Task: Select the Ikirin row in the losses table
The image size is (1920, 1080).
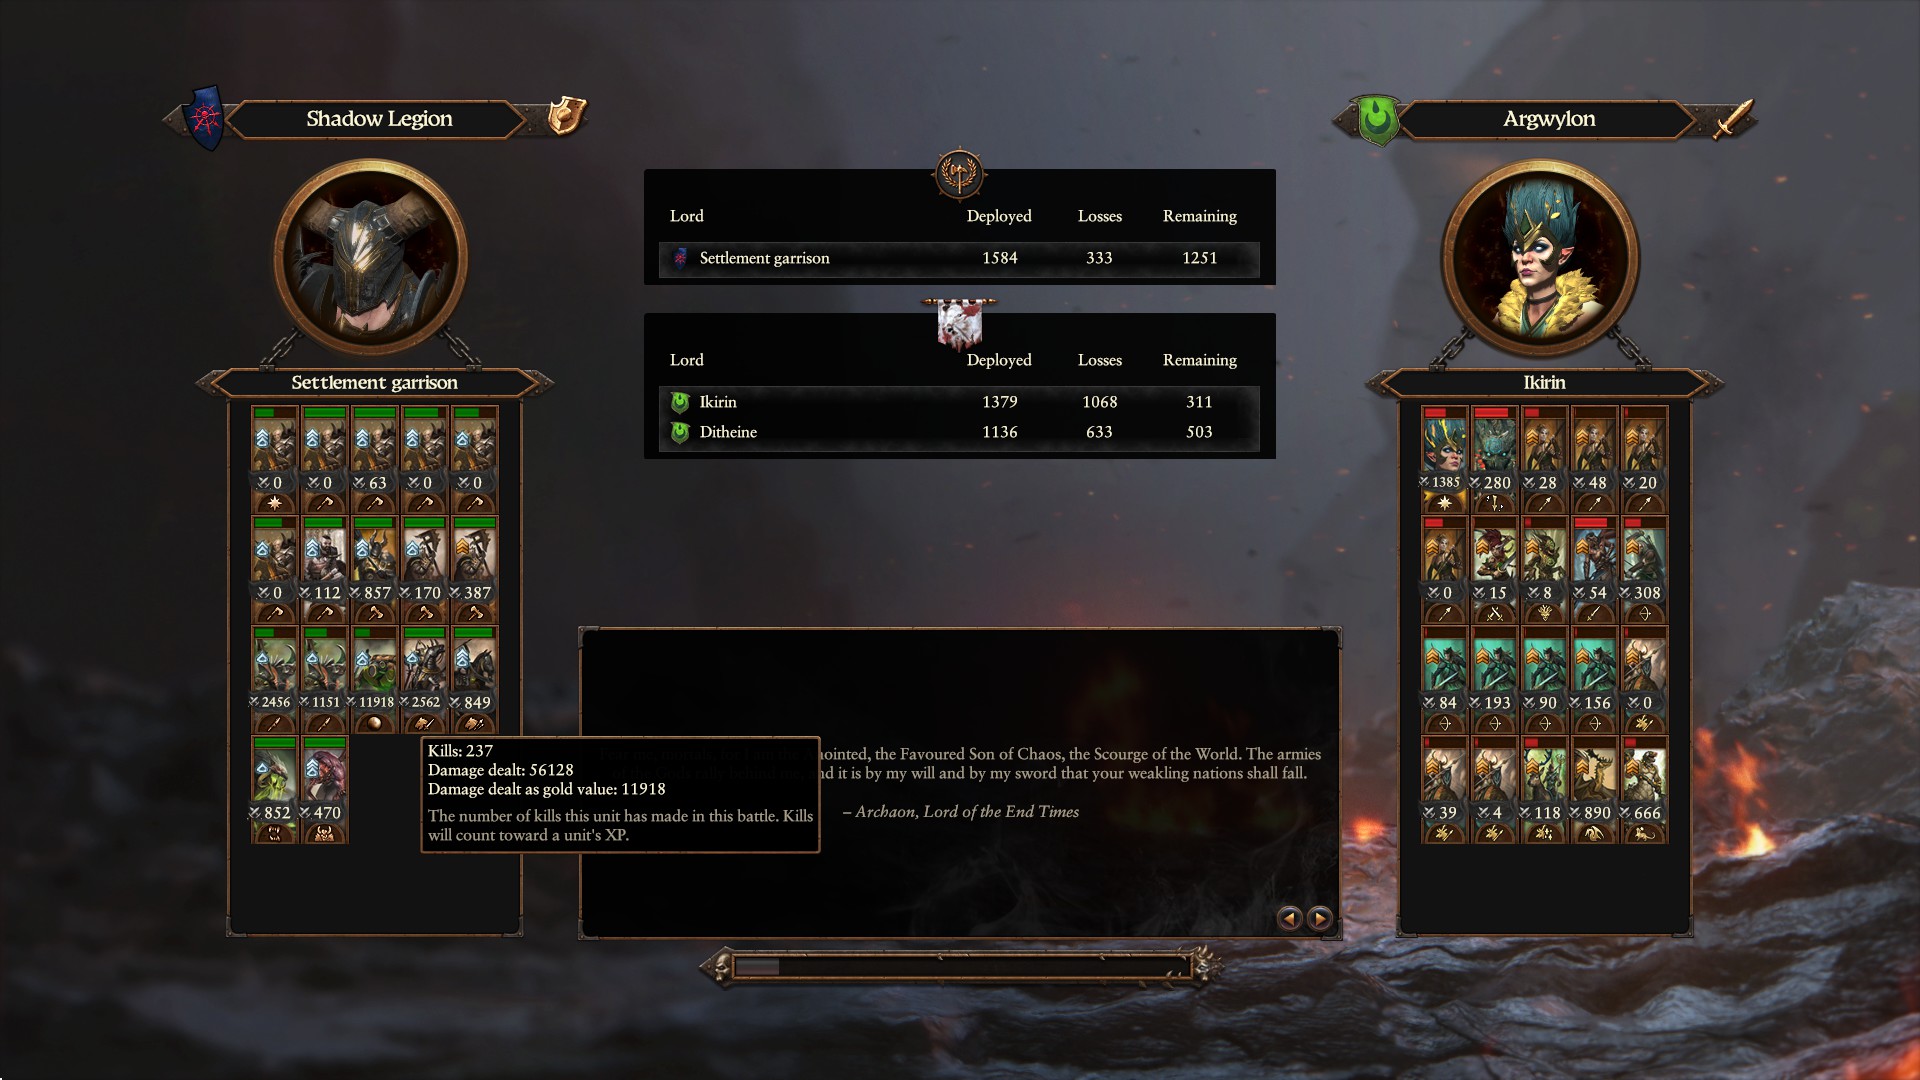Action: pos(959,402)
